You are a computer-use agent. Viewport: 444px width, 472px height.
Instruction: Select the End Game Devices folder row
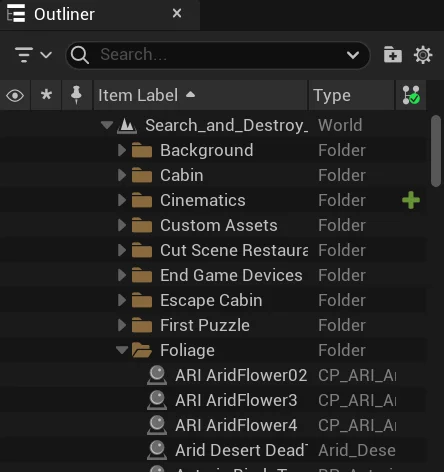[213, 275]
